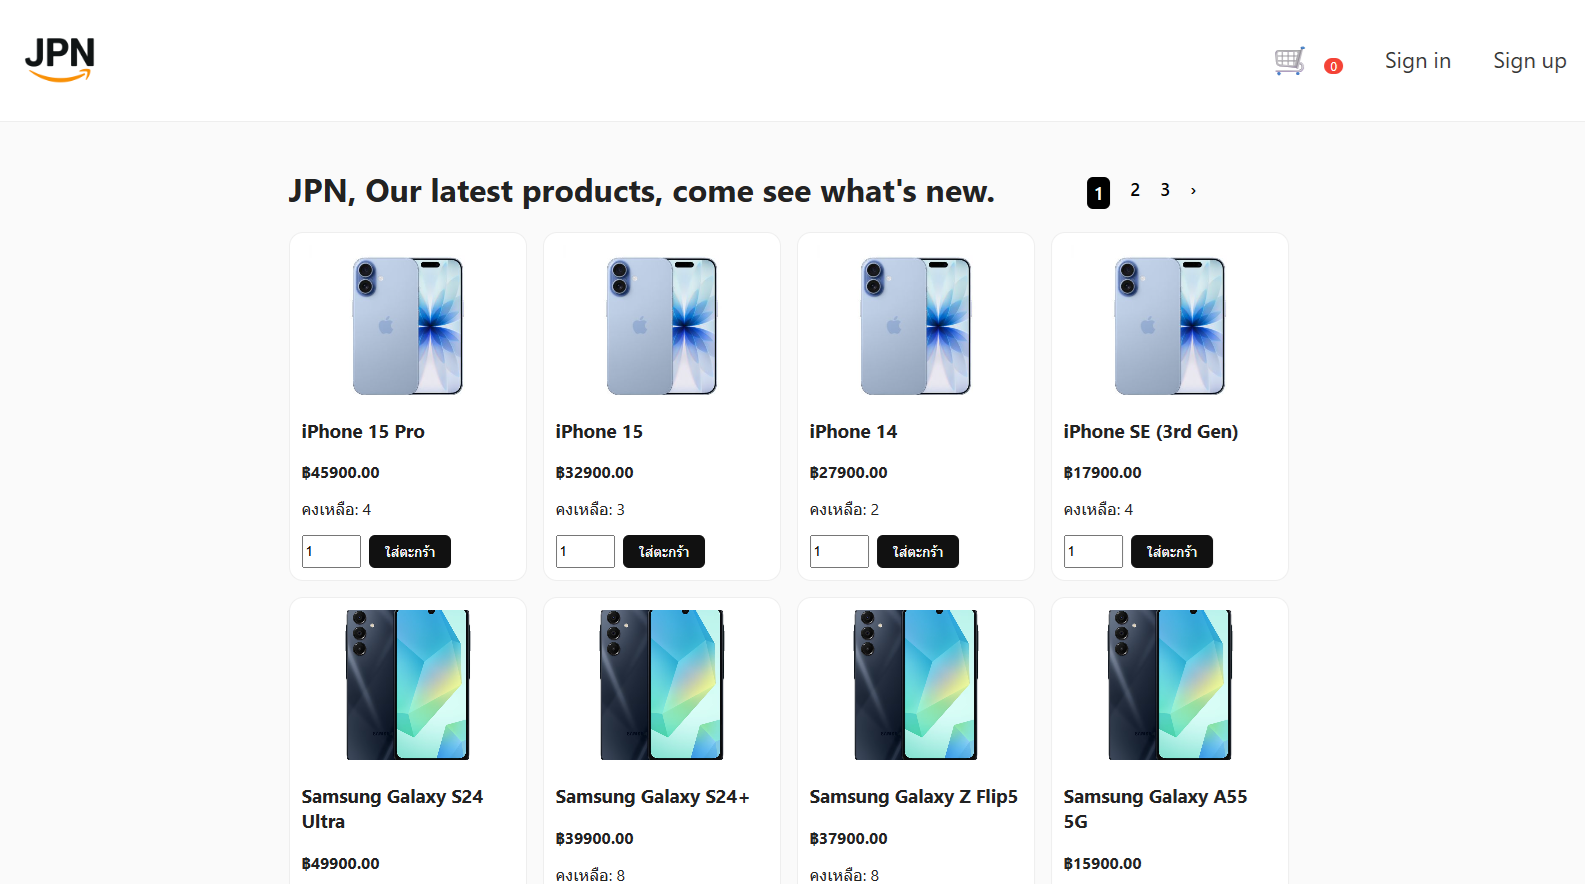
Task: Click the iPhone SE quantity field
Action: tap(1093, 552)
